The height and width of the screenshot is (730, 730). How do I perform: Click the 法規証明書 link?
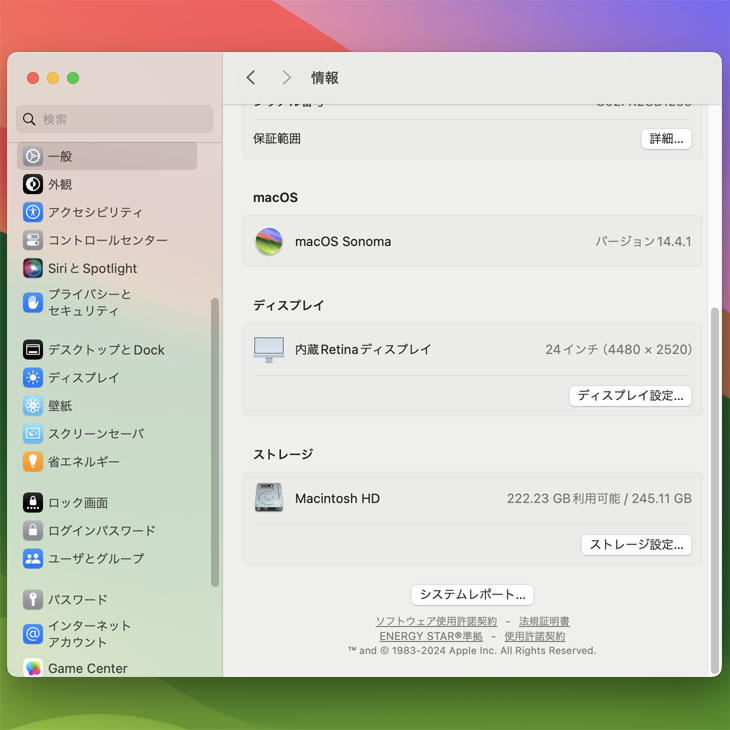click(544, 622)
